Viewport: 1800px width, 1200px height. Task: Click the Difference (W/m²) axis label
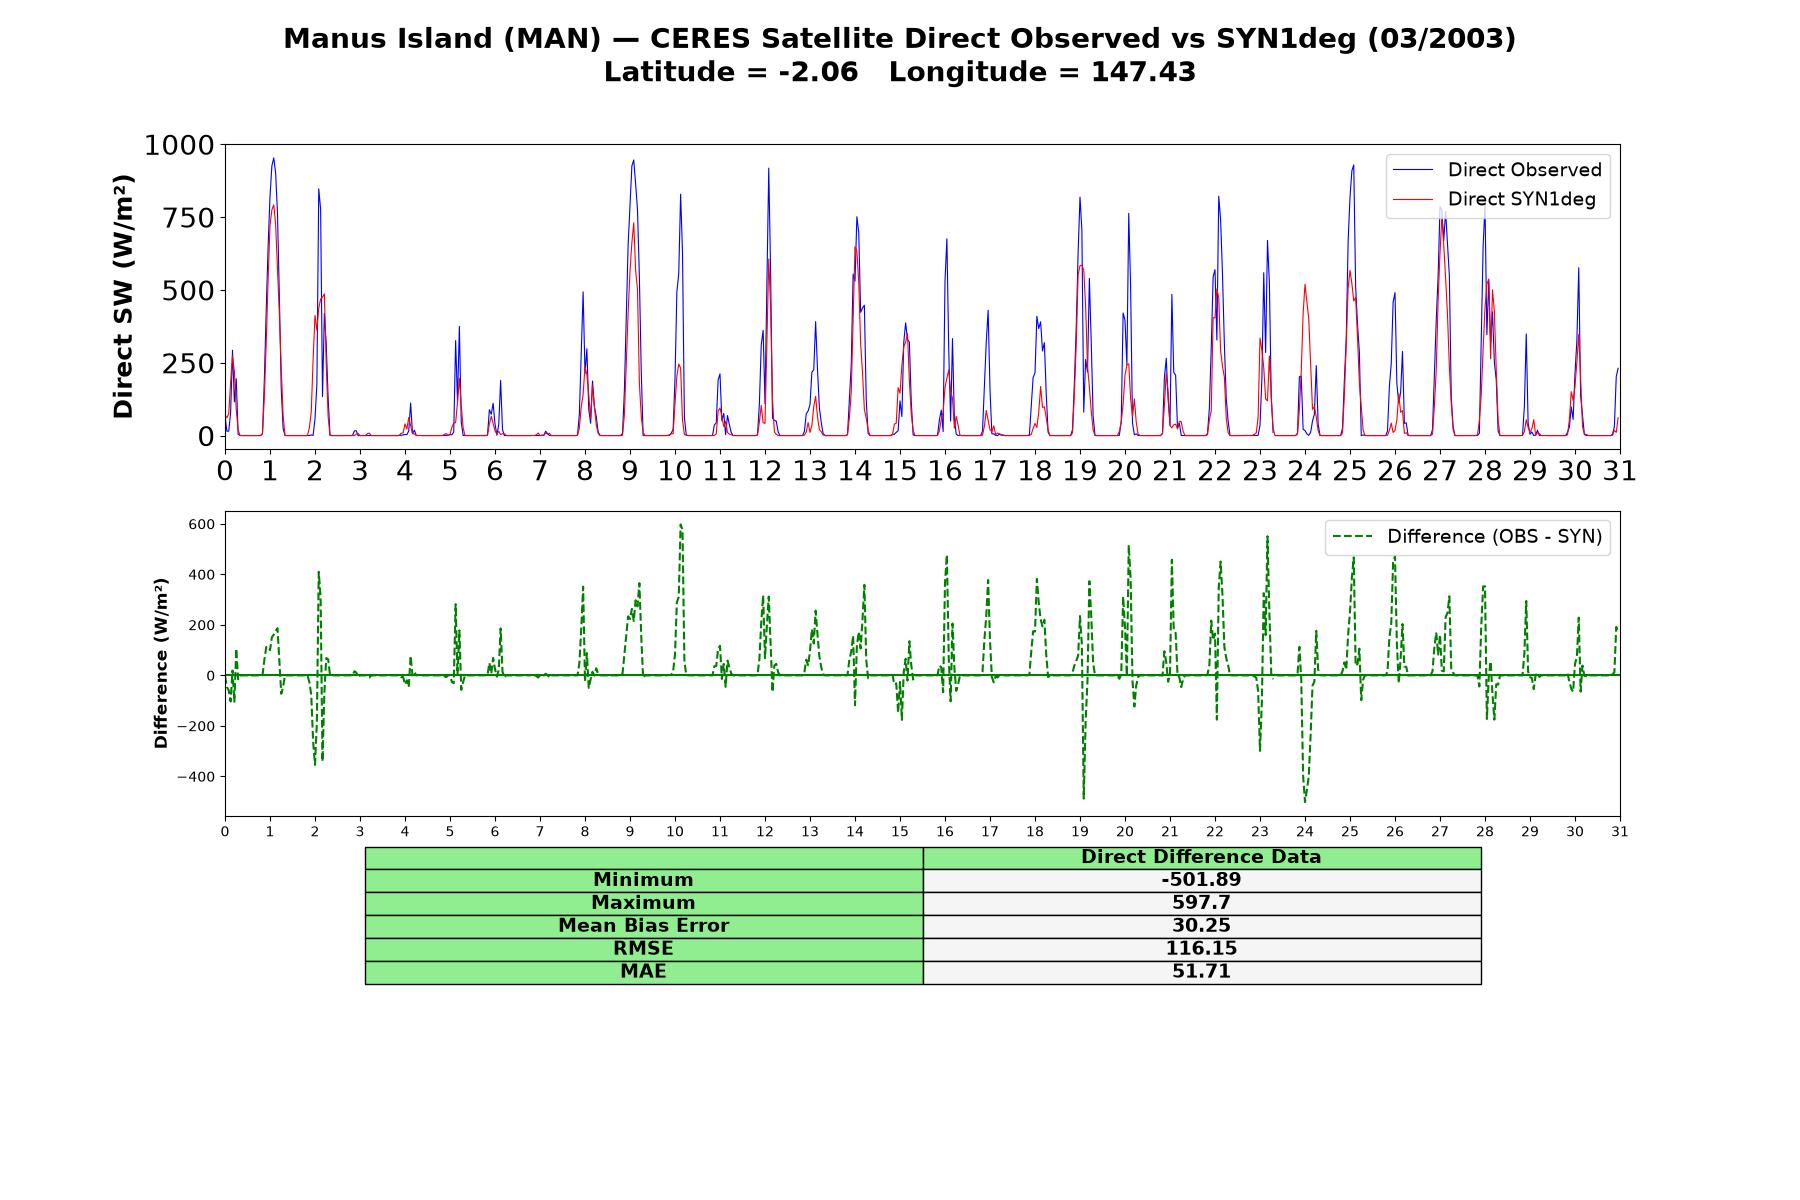(x=161, y=663)
